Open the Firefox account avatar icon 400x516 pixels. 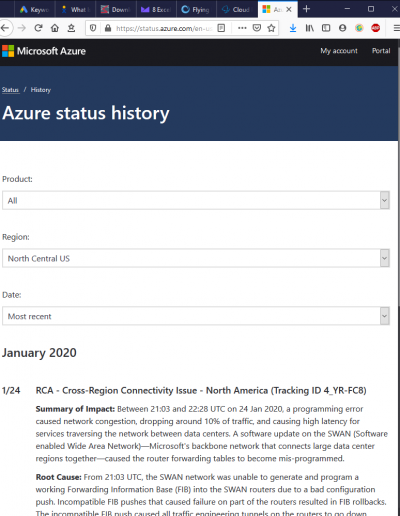(x=342, y=28)
